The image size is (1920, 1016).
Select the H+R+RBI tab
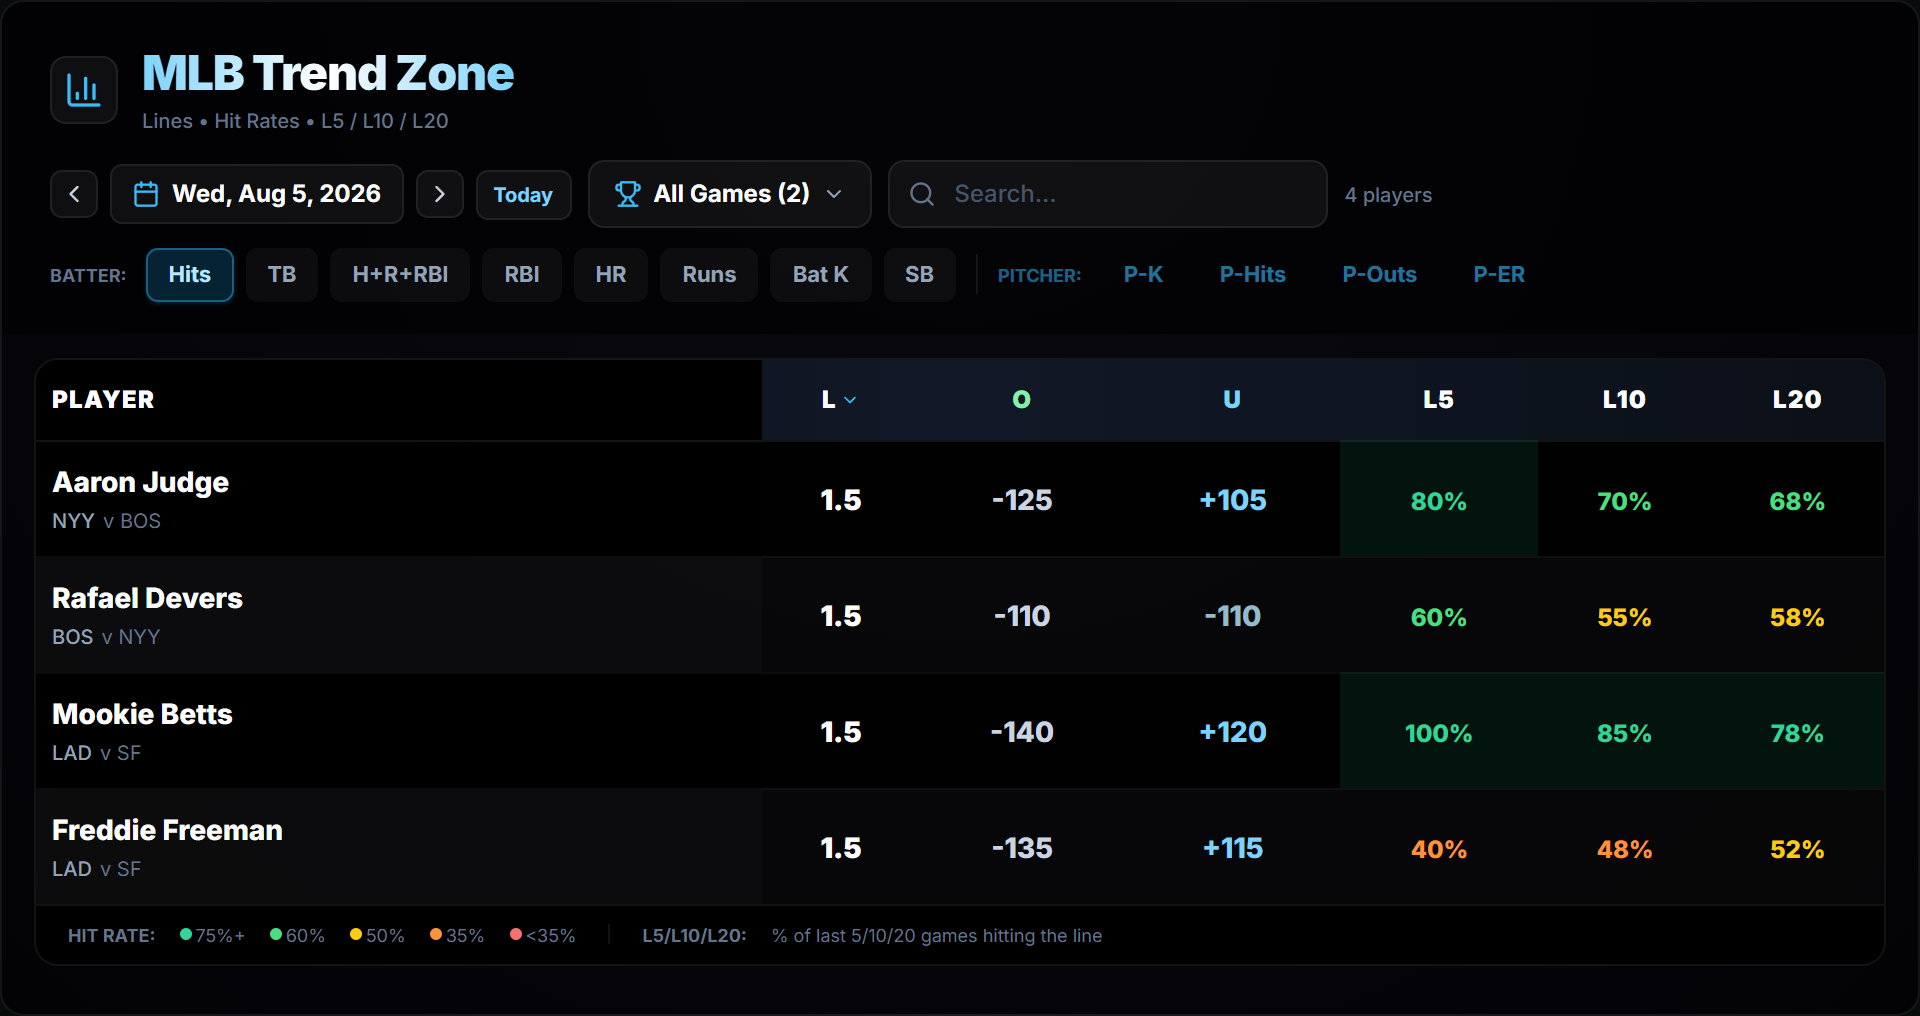click(x=400, y=275)
